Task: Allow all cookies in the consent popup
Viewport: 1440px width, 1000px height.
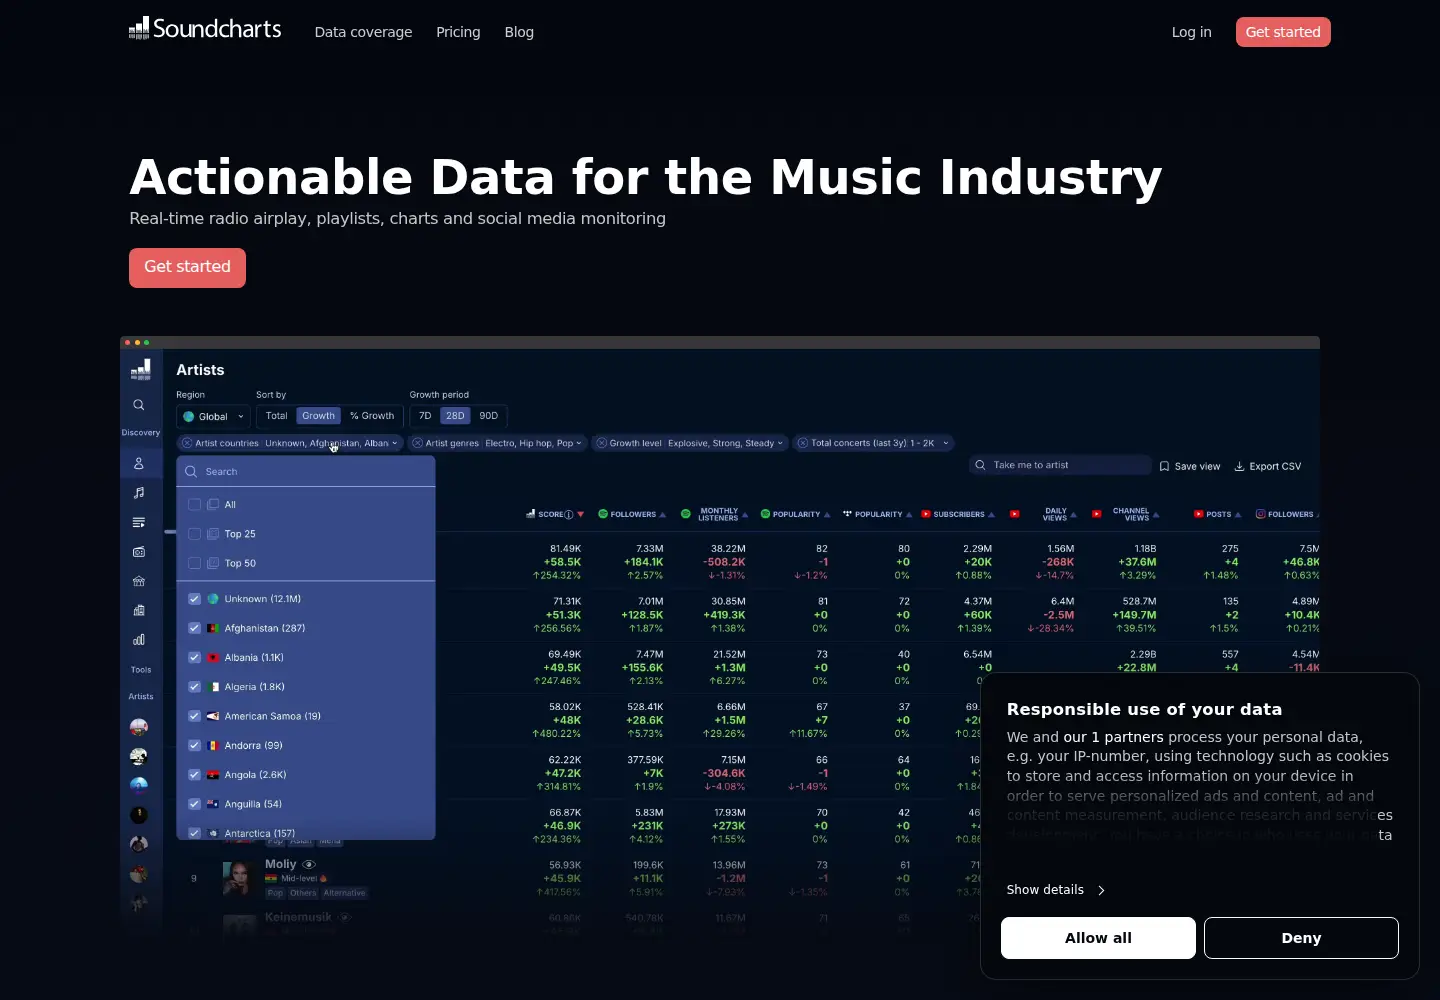Action: [x=1098, y=938]
